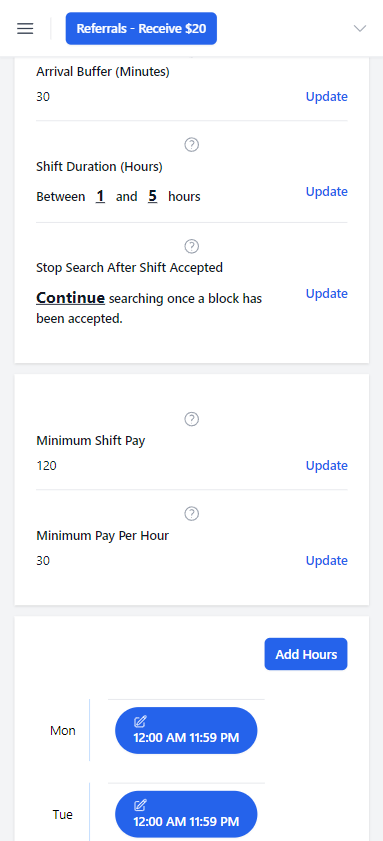This screenshot has width=383, height=841.
Task: Click the minimum shift hours value 1
Action: point(100,197)
